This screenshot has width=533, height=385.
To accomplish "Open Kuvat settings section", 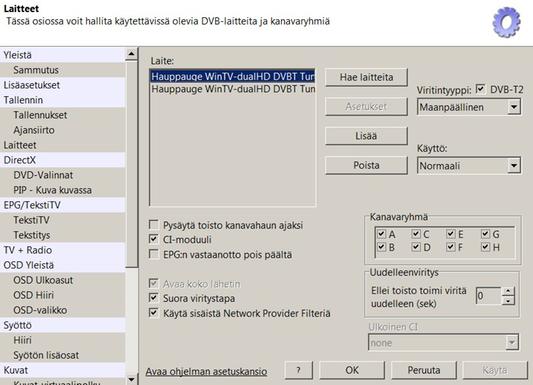I will [x=63, y=370].
